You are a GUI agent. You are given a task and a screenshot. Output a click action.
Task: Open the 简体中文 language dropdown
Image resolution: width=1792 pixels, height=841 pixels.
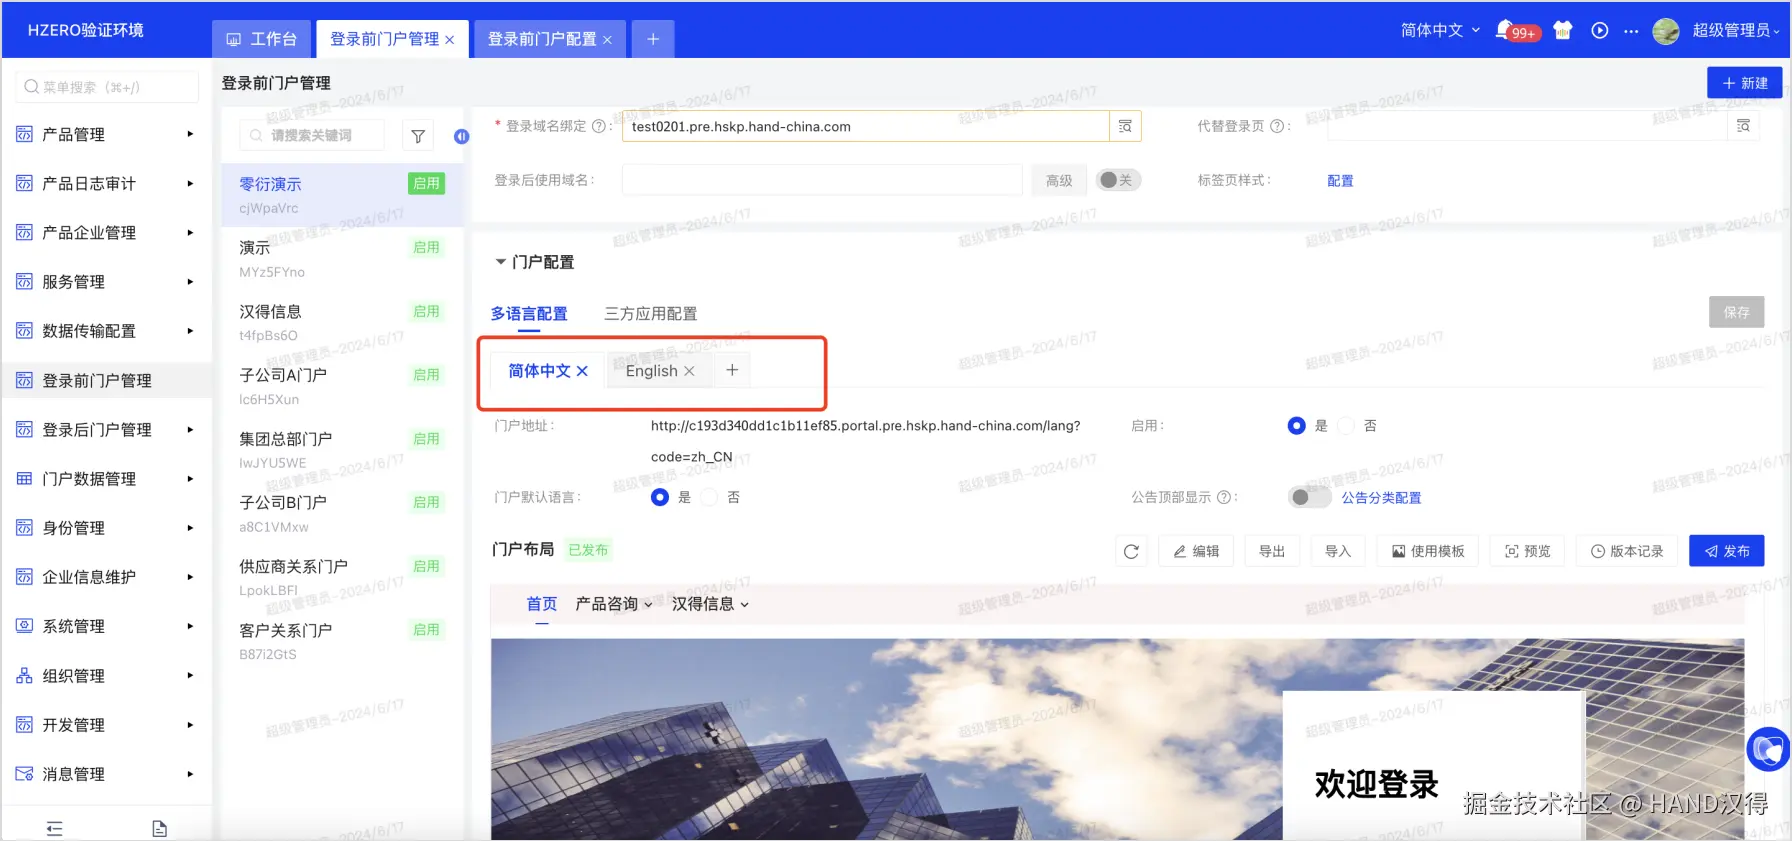click(1440, 30)
